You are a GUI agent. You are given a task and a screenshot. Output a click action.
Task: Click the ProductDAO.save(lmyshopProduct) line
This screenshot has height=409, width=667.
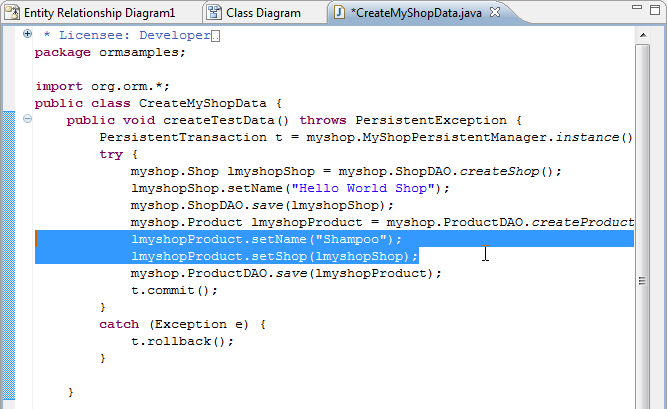(x=286, y=274)
